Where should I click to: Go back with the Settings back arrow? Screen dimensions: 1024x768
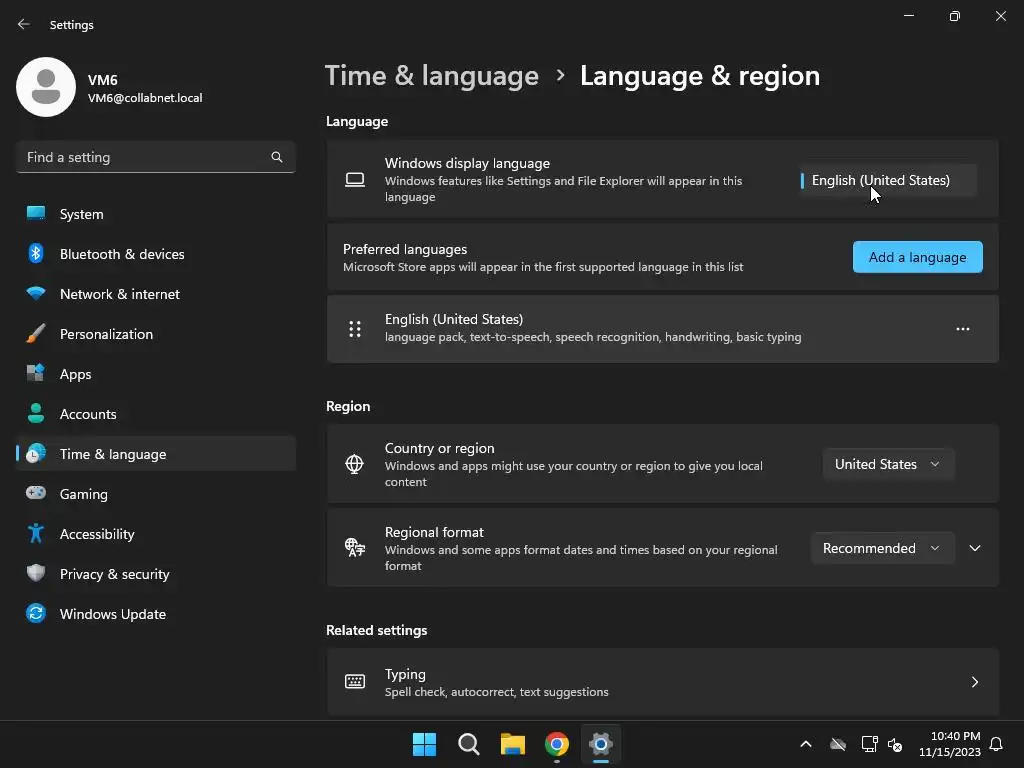24,24
